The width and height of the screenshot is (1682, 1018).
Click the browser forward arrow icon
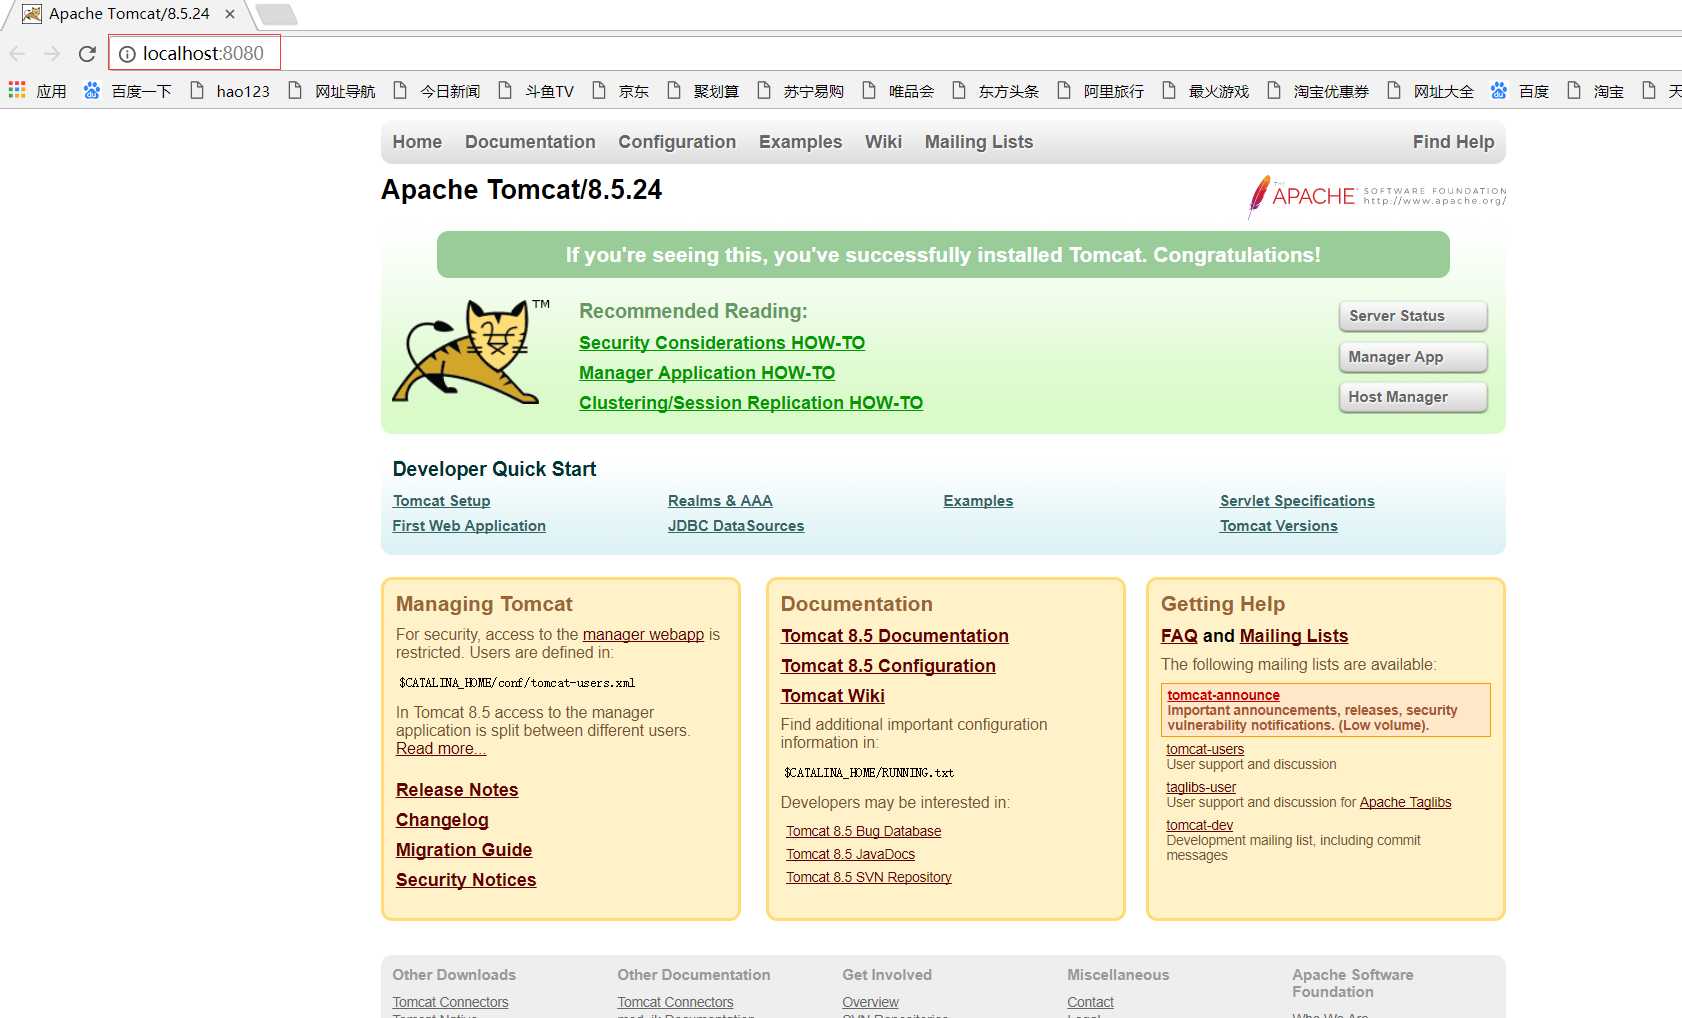[52, 53]
